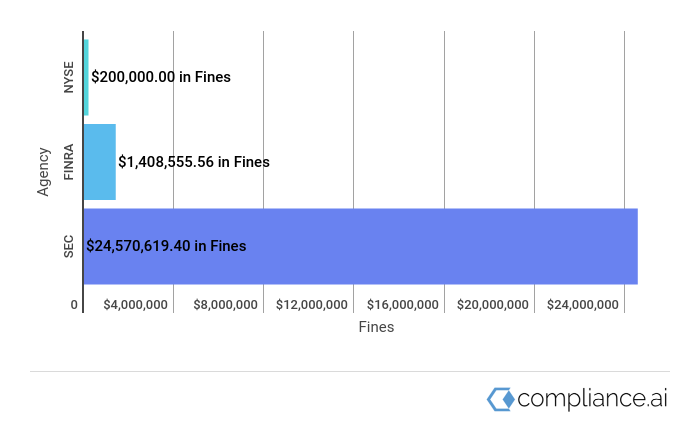Click the $4,000,000 axis tick label

tap(135, 305)
